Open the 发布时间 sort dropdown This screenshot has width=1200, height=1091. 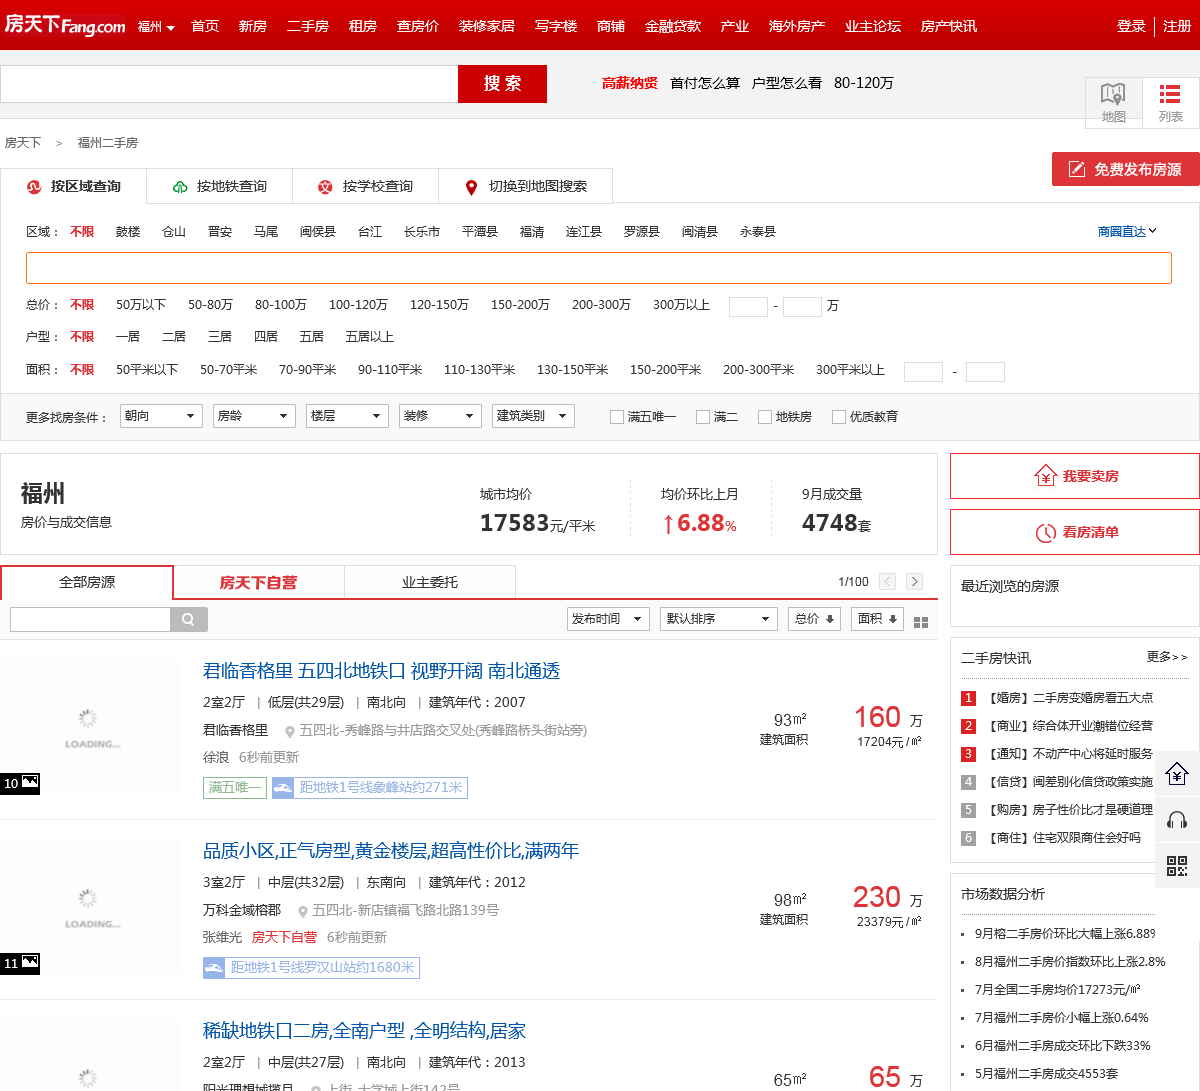608,619
